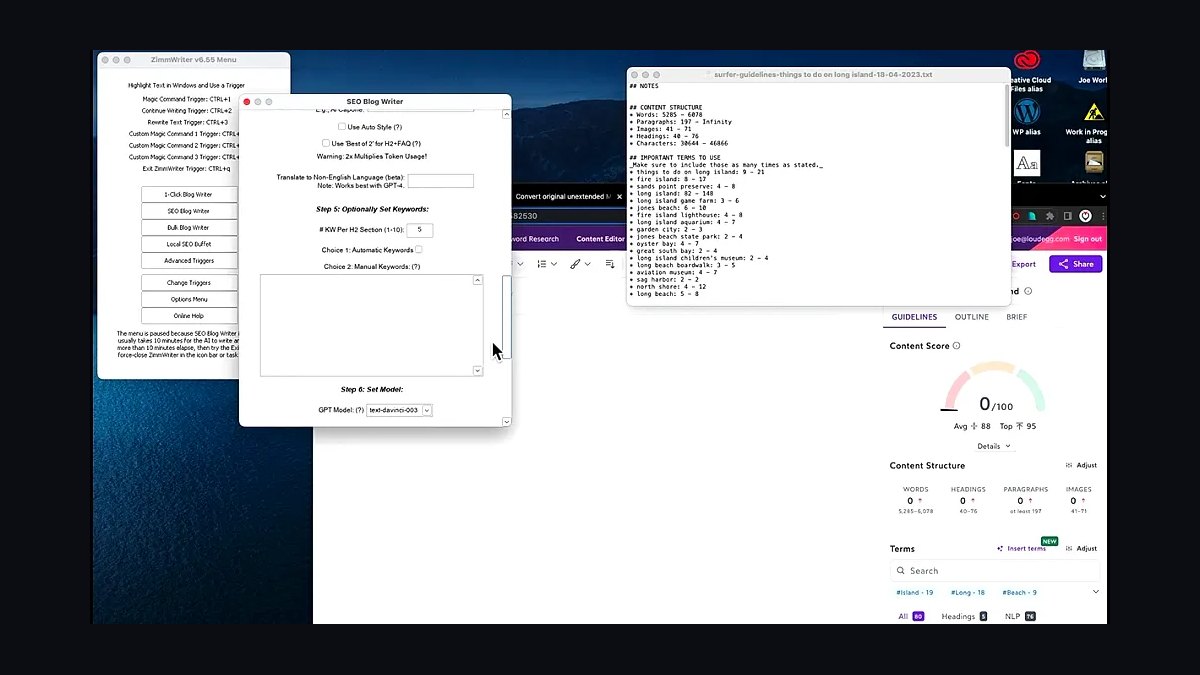
Task: Click the Search terms input field
Action: click(995, 571)
